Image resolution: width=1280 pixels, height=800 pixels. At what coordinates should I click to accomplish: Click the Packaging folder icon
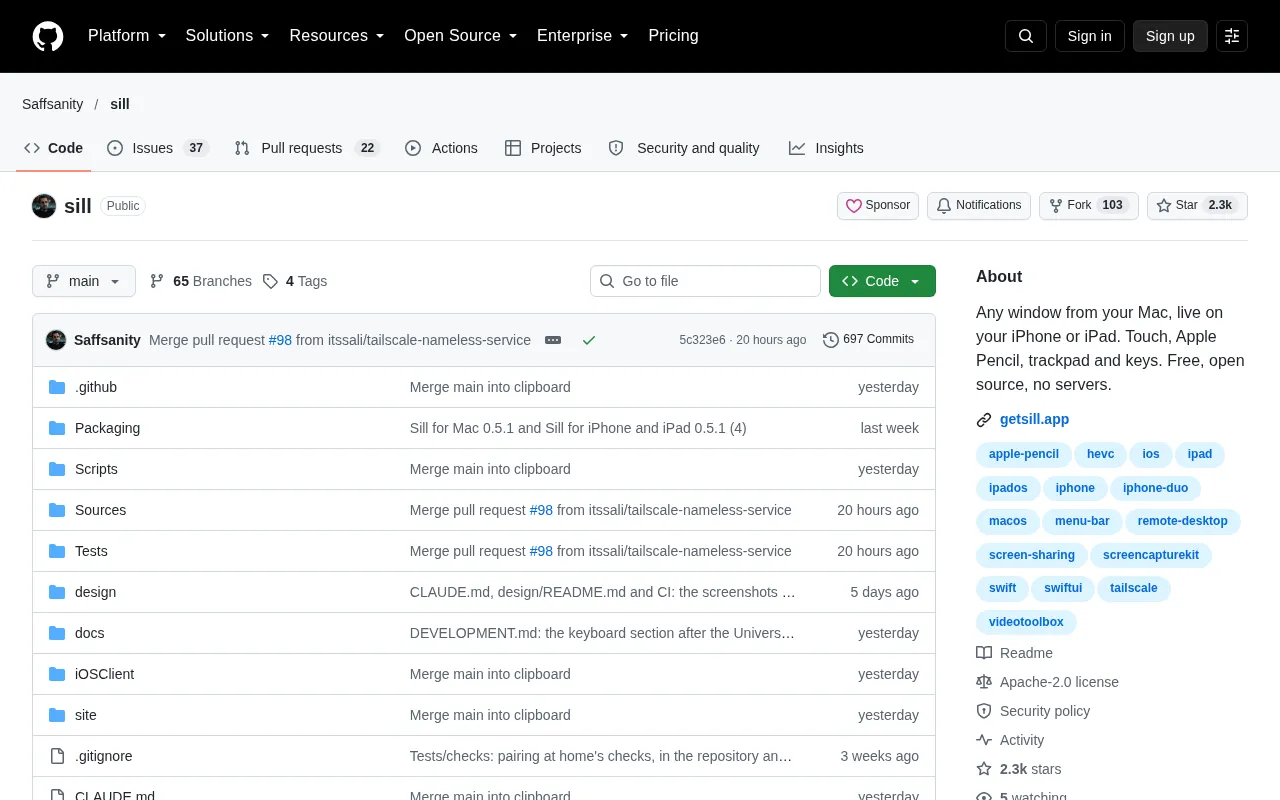click(x=57, y=428)
